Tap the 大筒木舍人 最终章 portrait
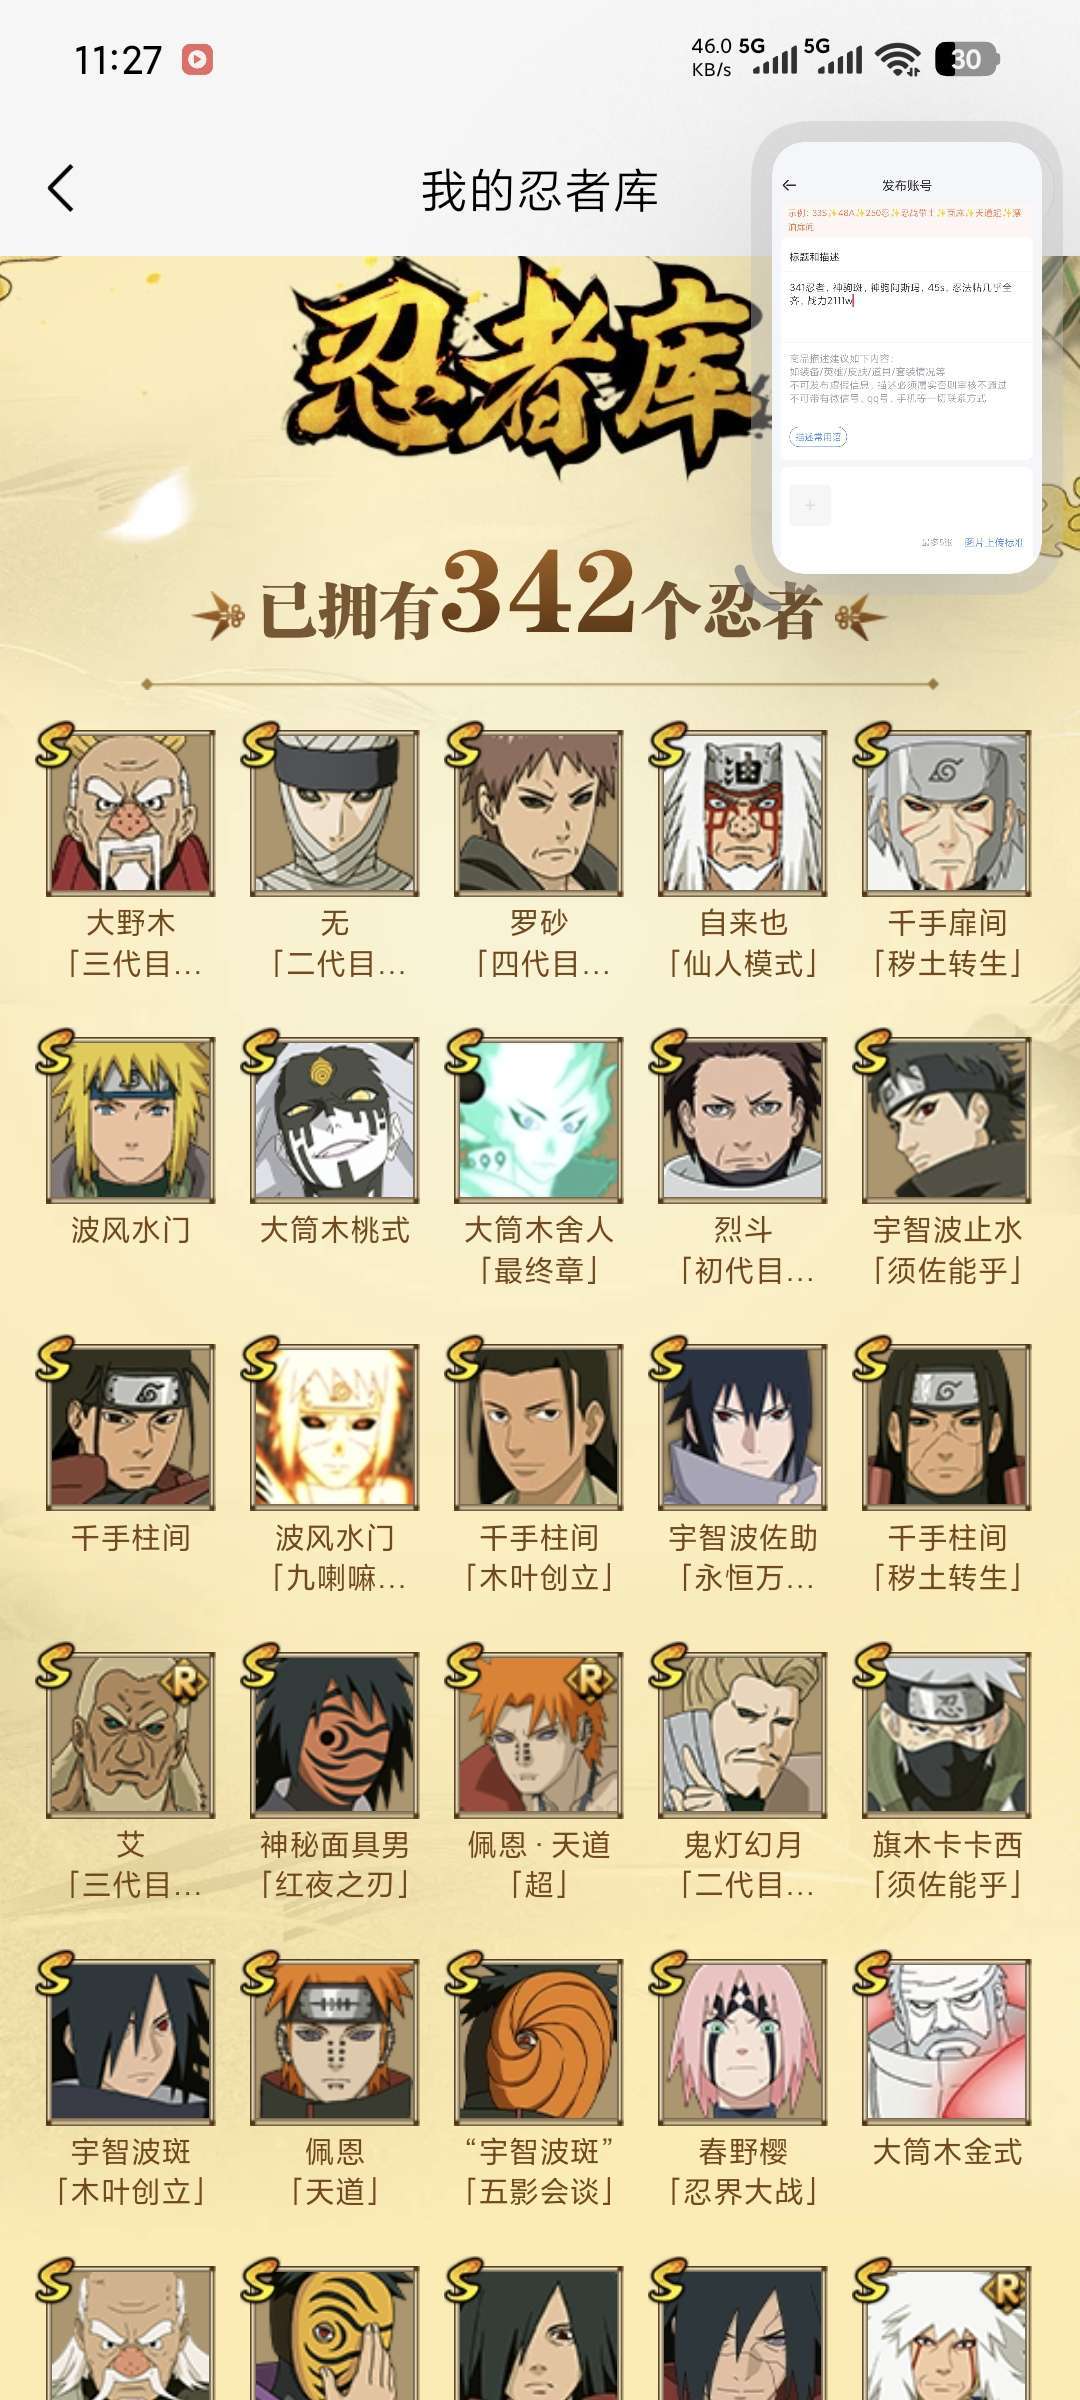1080x2400 pixels. pyautogui.click(x=538, y=1120)
